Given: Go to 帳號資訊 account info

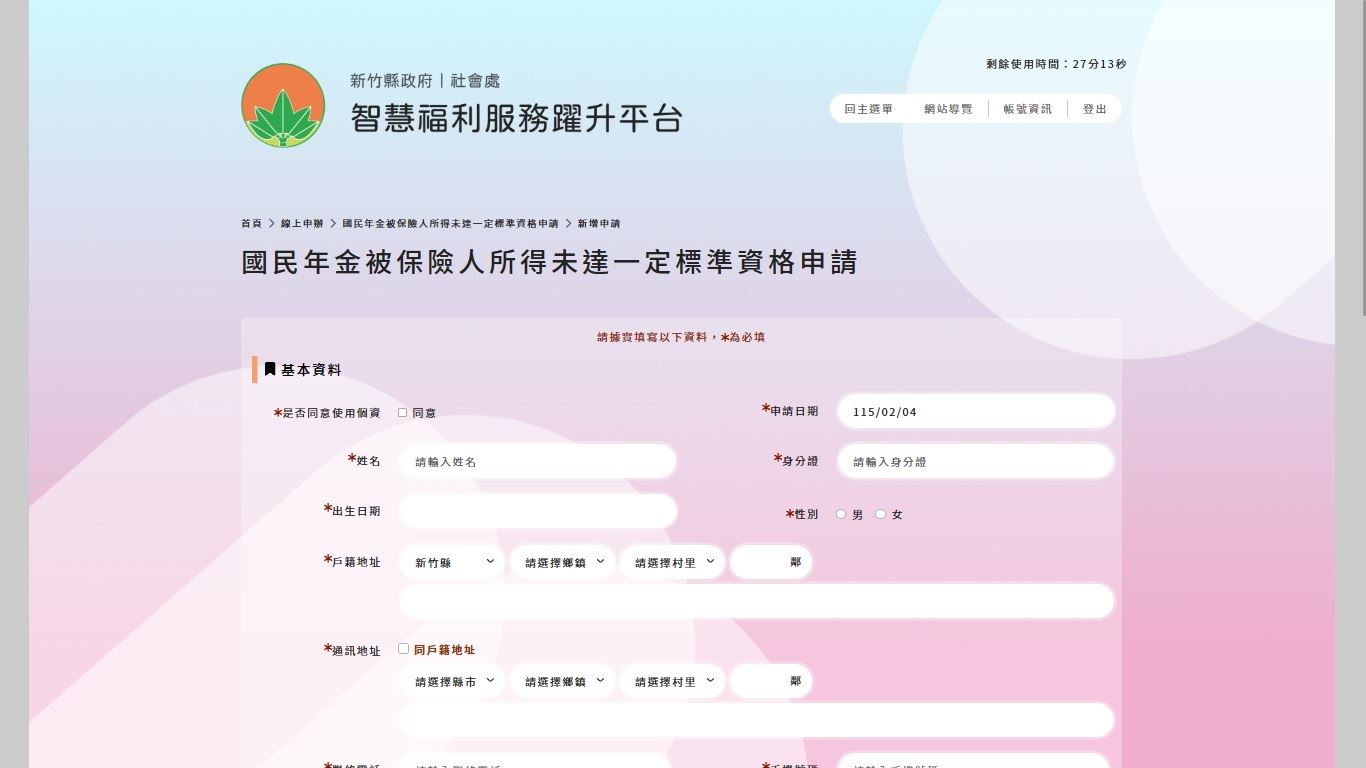Looking at the screenshot, I should [1027, 109].
